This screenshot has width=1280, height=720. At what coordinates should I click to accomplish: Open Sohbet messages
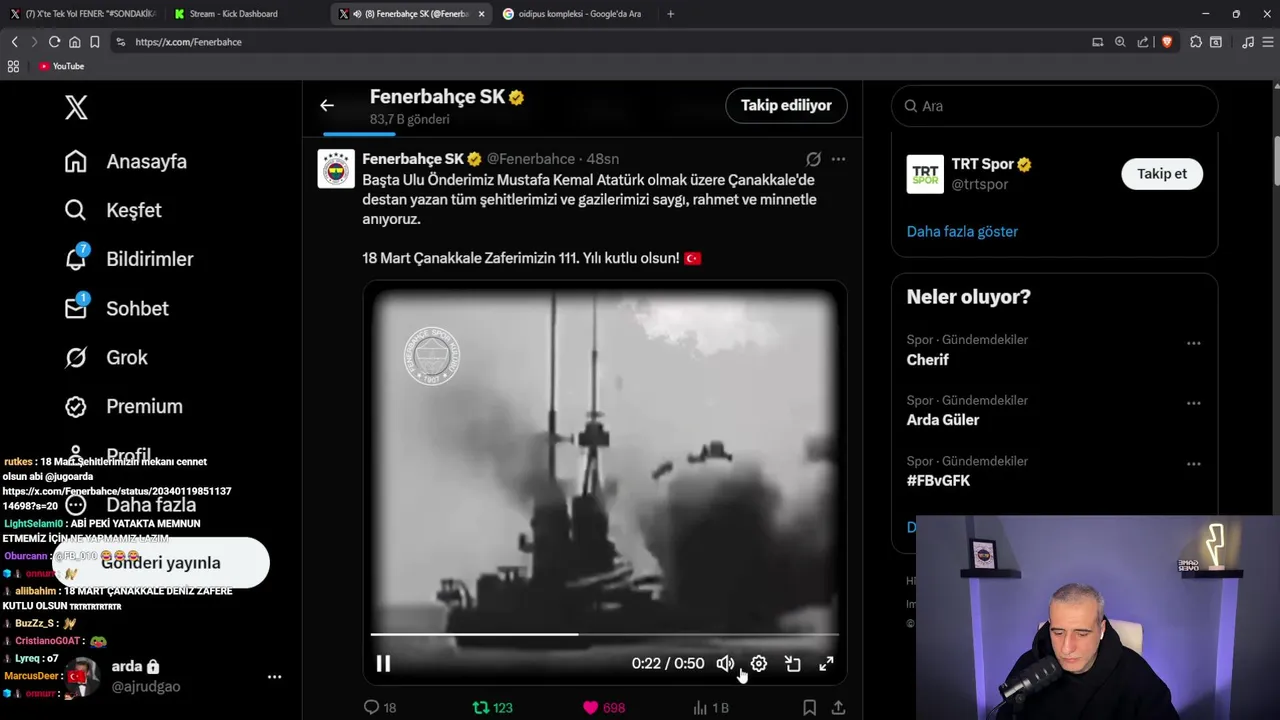116,308
